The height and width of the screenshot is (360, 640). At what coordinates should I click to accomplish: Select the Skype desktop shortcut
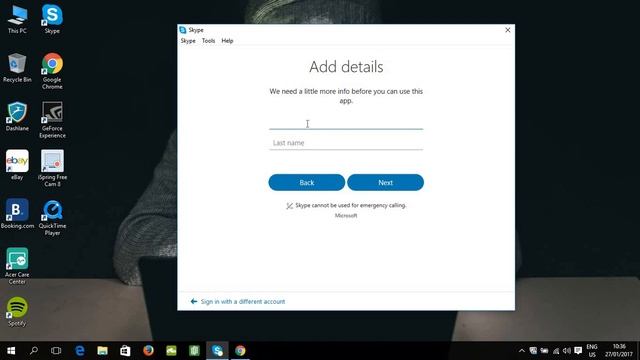pyautogui.click(x=52, y=19)
